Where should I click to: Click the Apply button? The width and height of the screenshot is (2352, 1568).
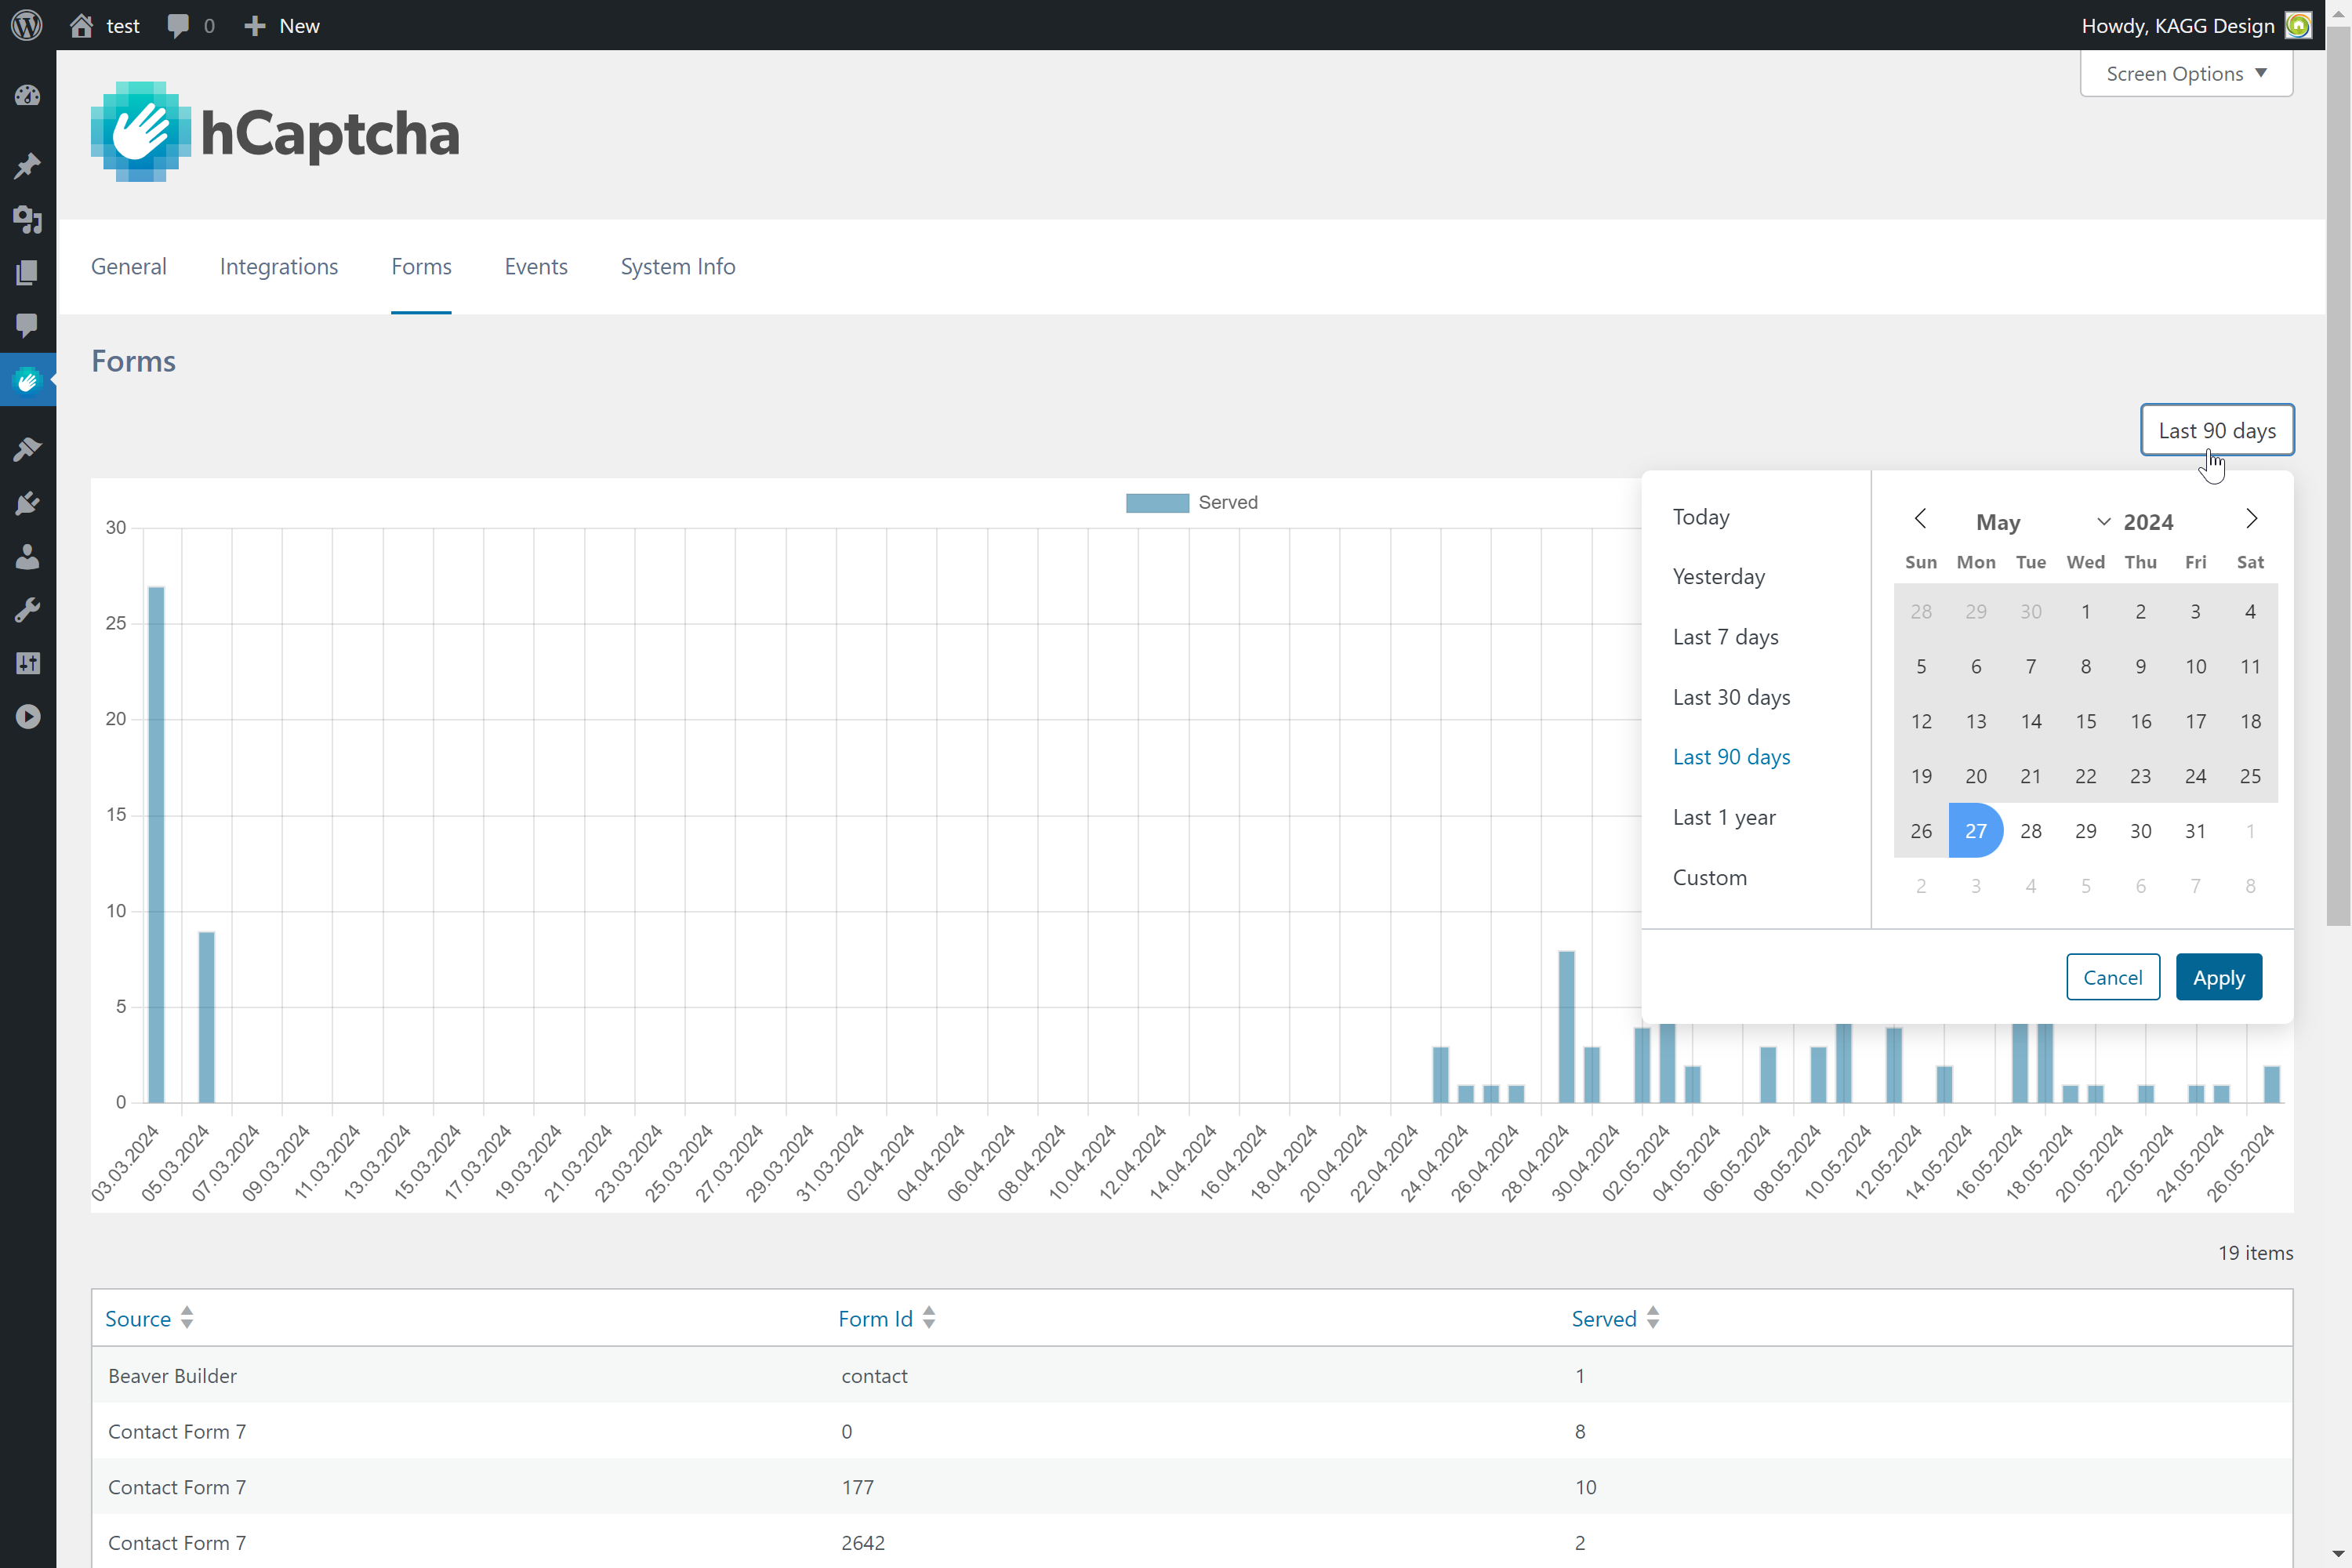(2218, 977)
